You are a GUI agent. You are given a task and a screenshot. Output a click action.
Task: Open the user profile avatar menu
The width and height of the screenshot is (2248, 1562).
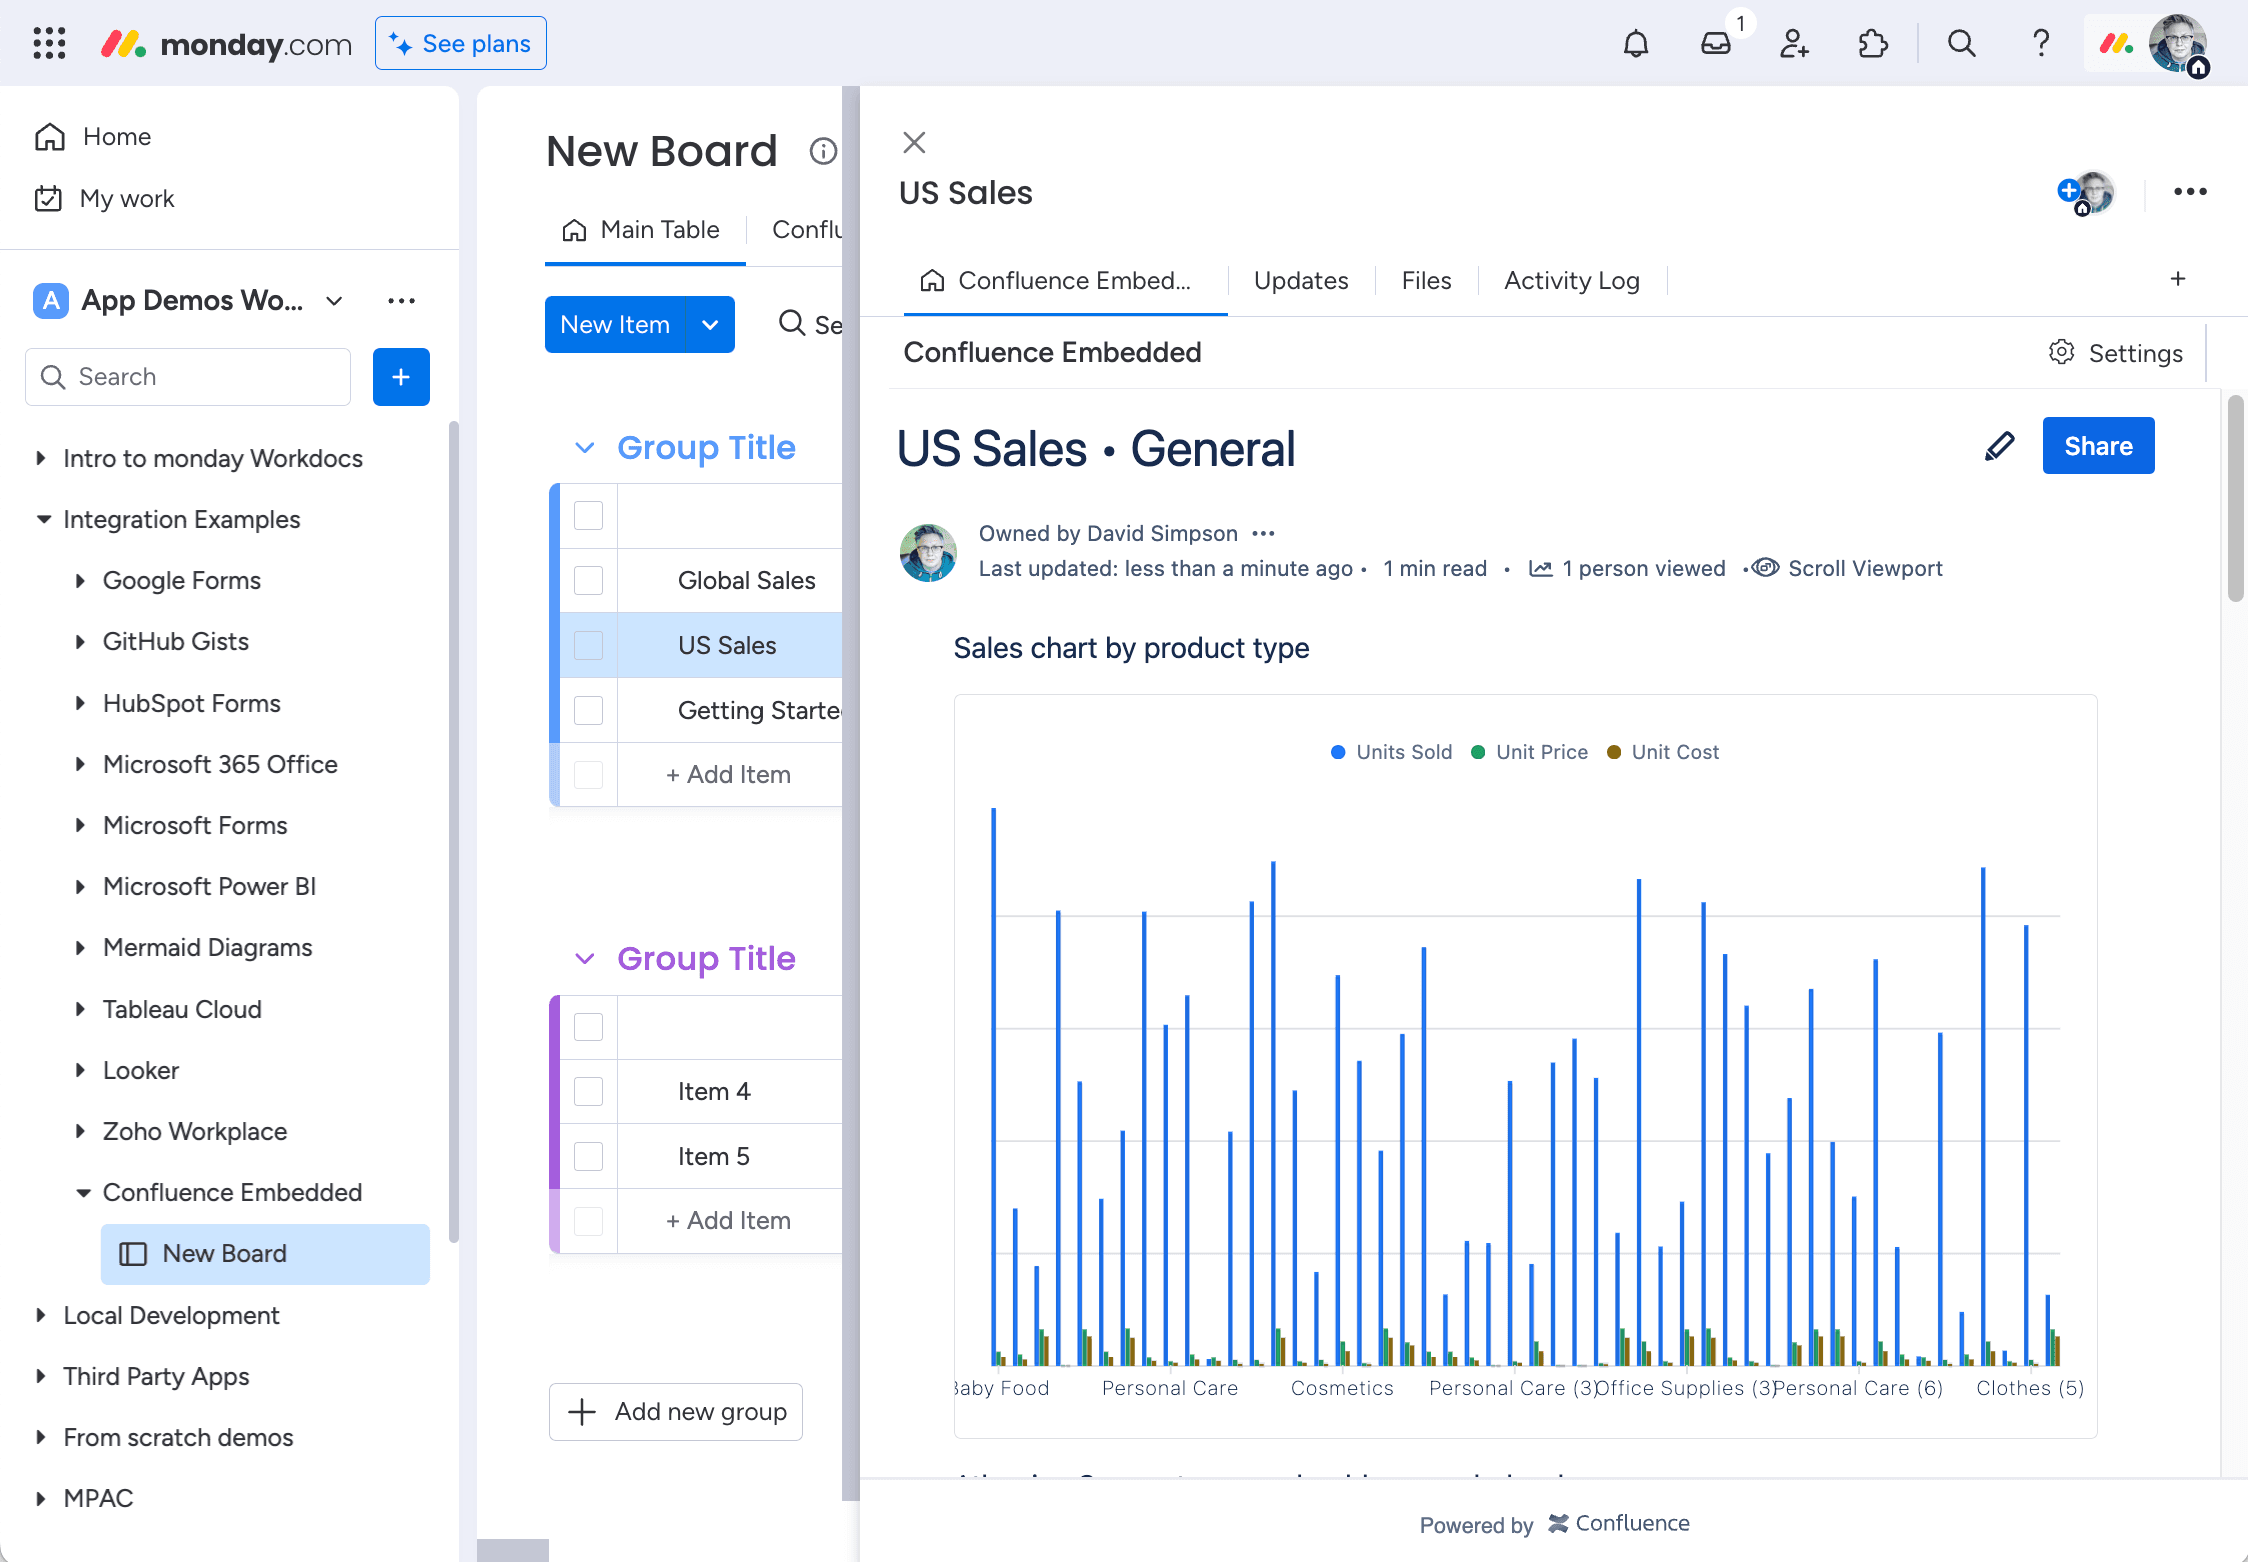2177,44
